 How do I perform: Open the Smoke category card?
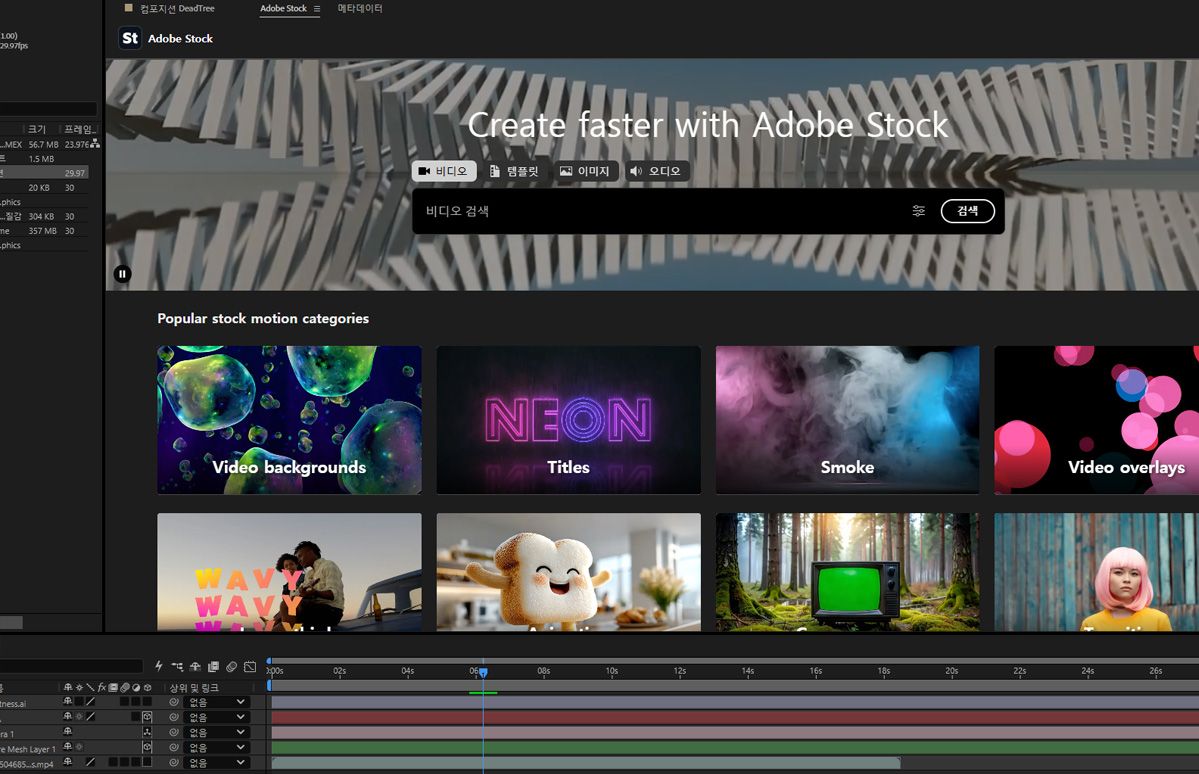(x=847, y=420)
